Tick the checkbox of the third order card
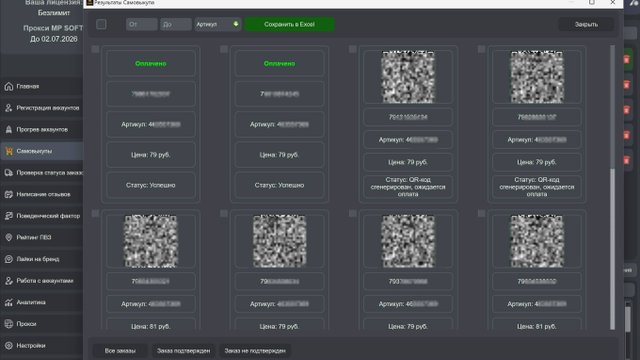The width and height of the screenshot is (640, 360). (x=353, y=49)
